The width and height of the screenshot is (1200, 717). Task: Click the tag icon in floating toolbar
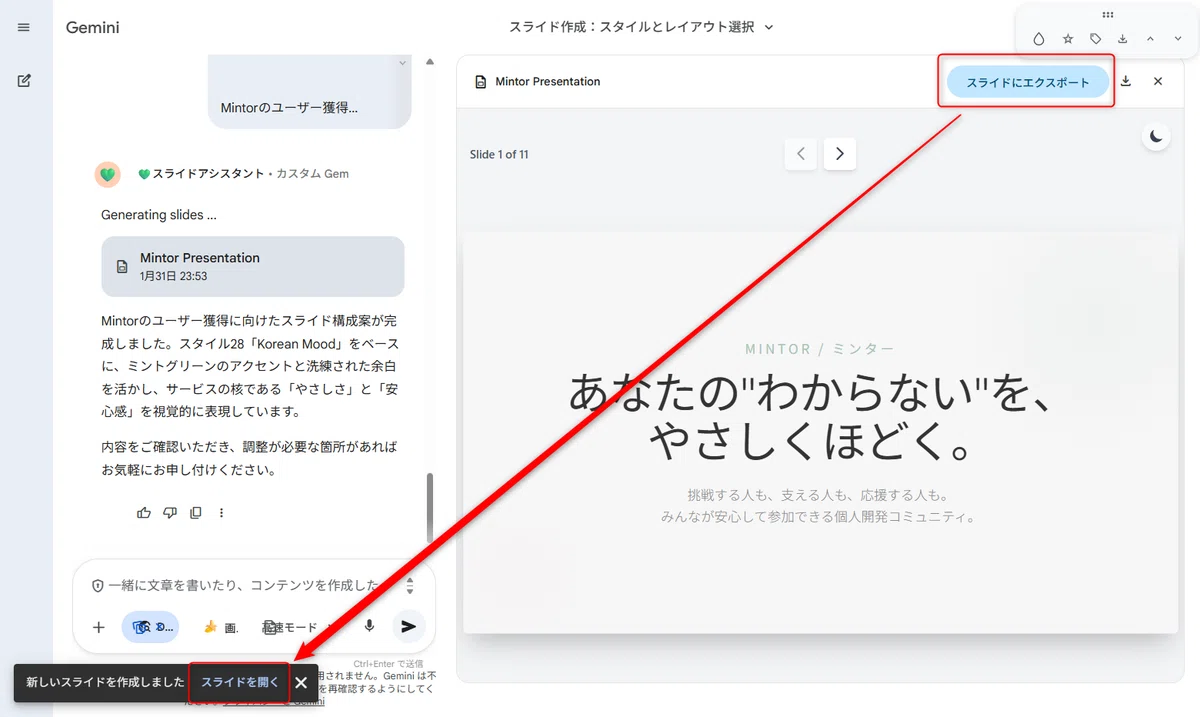pyautogui.click(x=1095, y=39)
